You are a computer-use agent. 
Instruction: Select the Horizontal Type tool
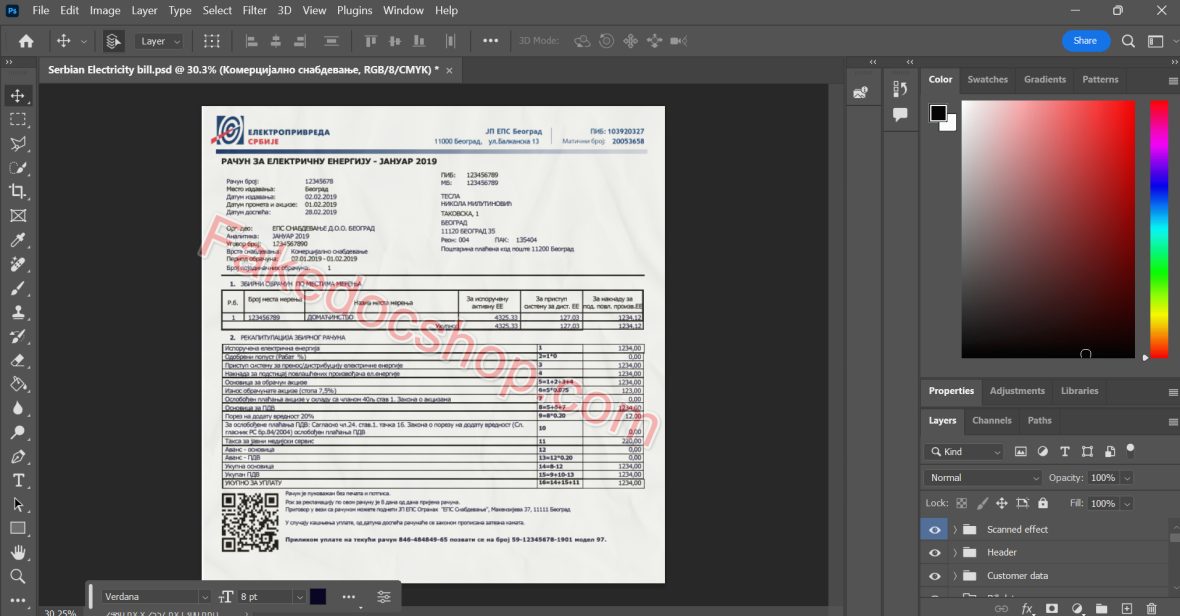tap(18, 480)
